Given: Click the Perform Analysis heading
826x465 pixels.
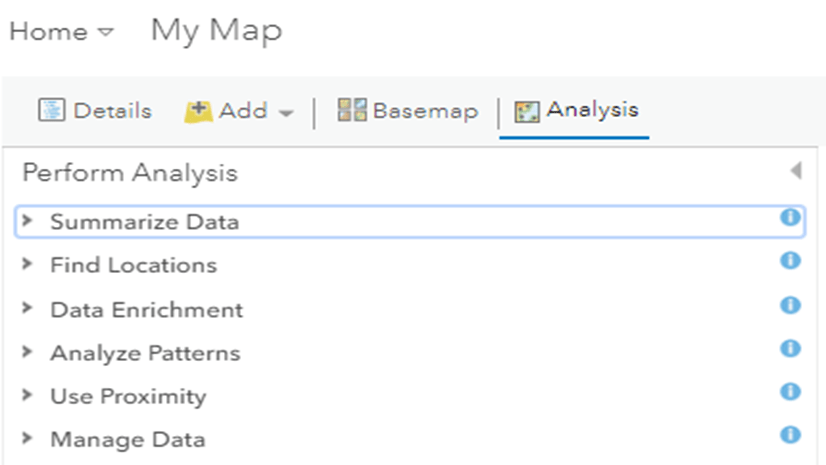Looking at the screenshot, I should tap(130, 173).
